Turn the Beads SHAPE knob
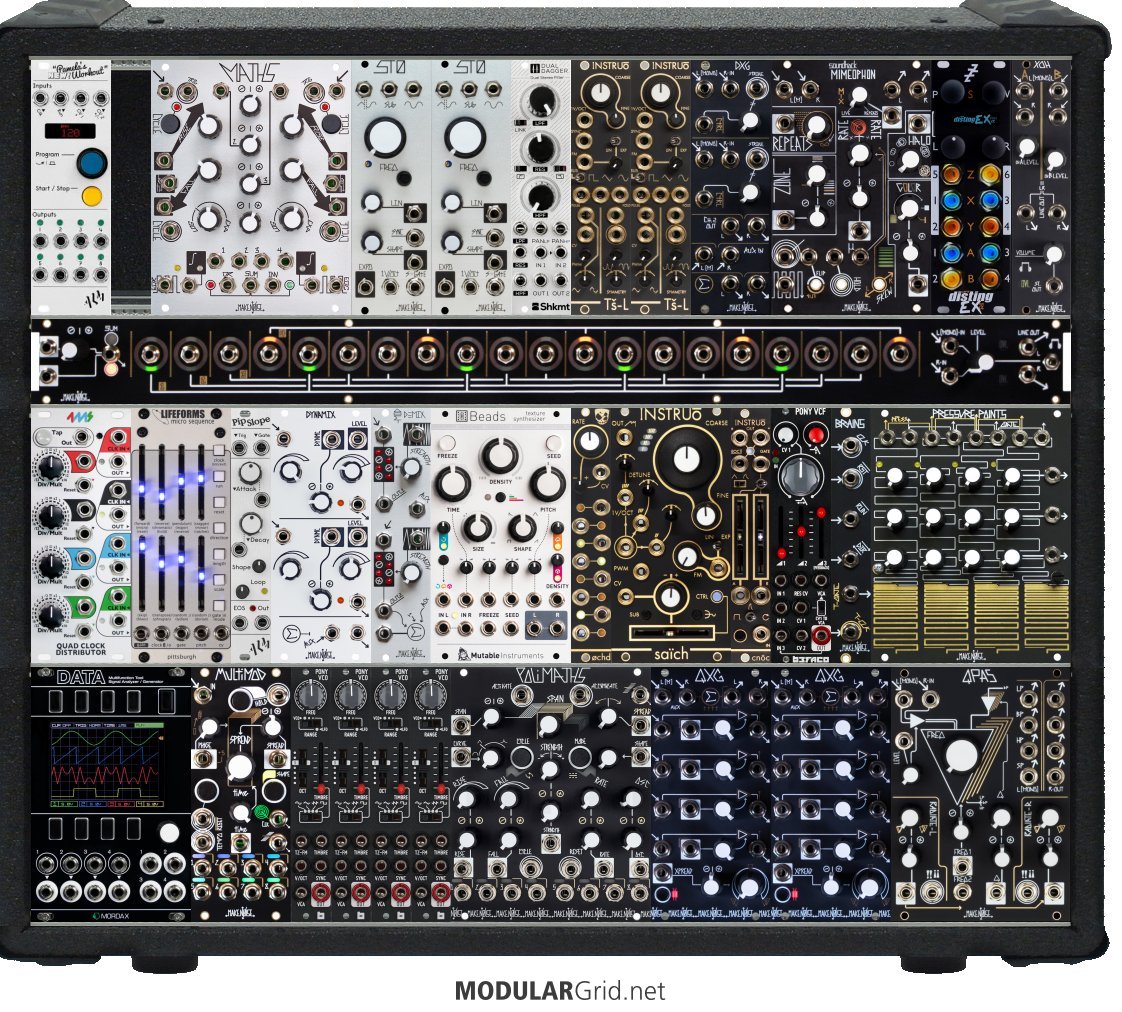 tap(522, 528)
